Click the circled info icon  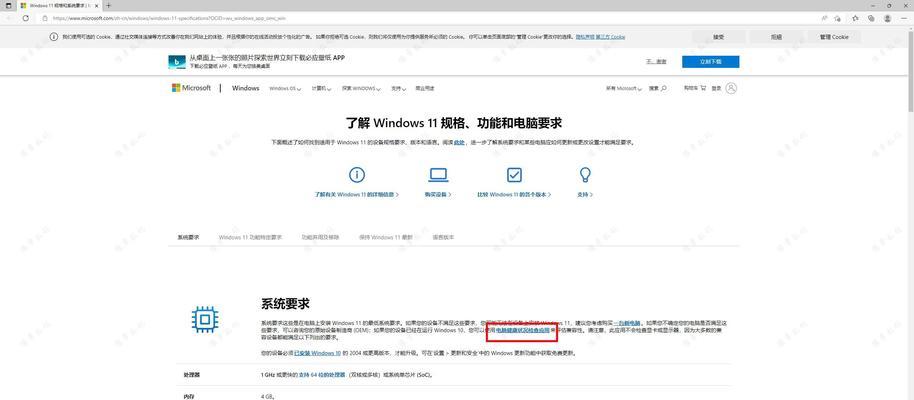coord(356,174)
